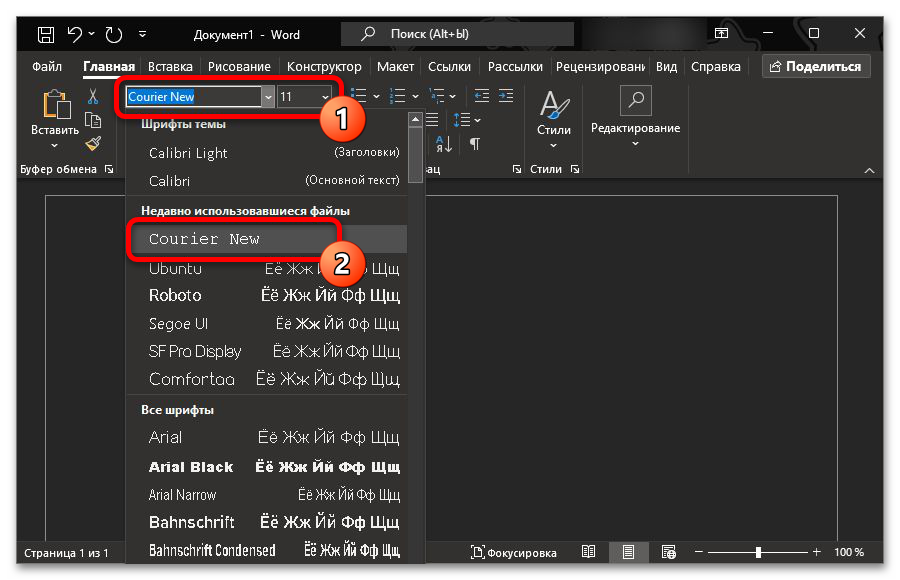Toggle paragraph marks display (¶)
900x580 pixels.
pyautogui.click(x=475, y=144)
